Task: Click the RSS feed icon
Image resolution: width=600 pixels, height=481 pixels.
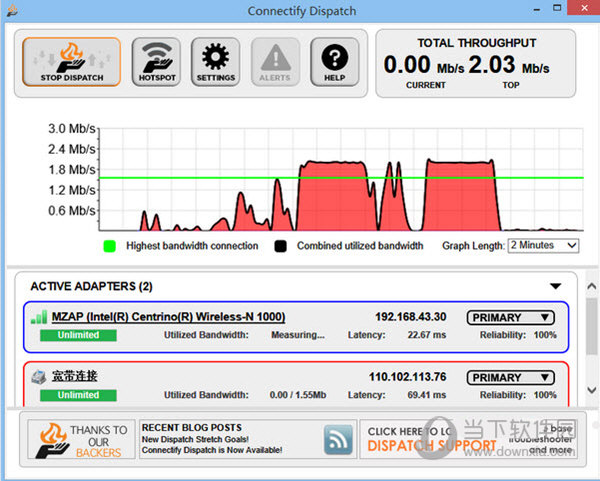Action: click(338, 439)
